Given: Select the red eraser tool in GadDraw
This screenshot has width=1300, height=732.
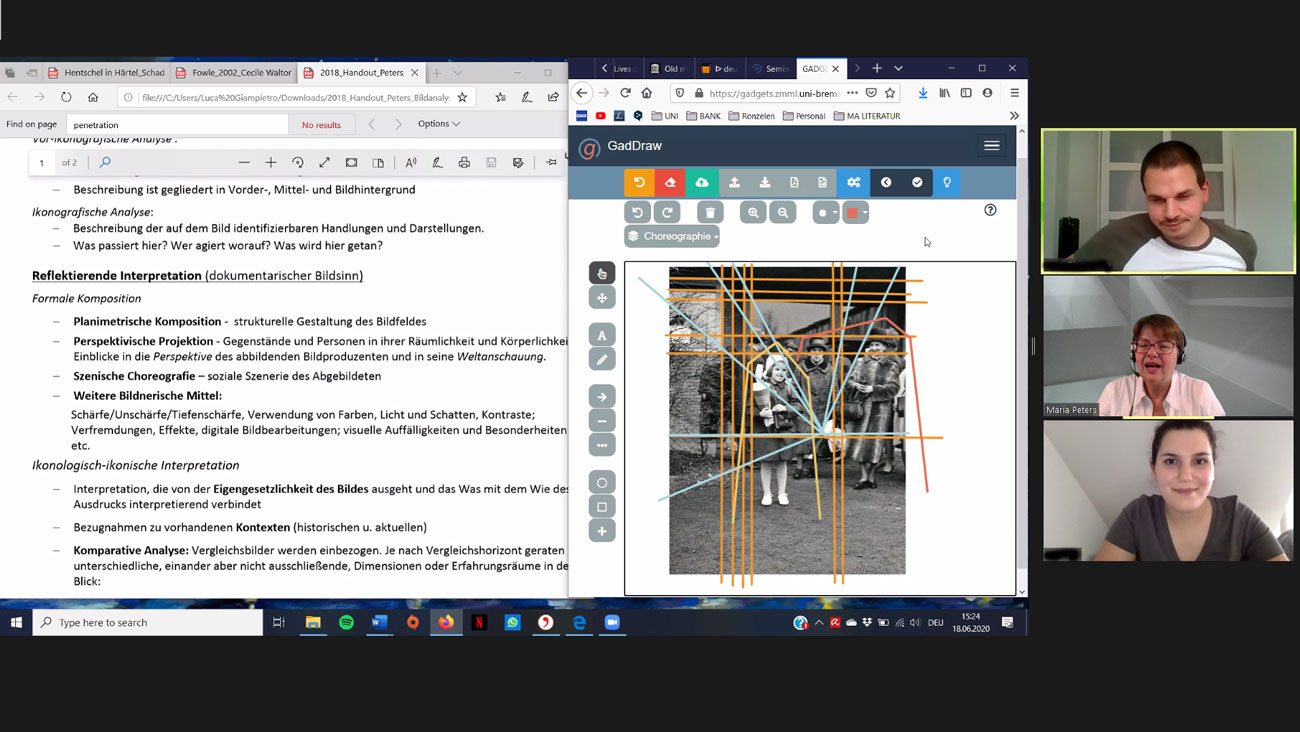Looking at the screenshot, I should (671, 182).
